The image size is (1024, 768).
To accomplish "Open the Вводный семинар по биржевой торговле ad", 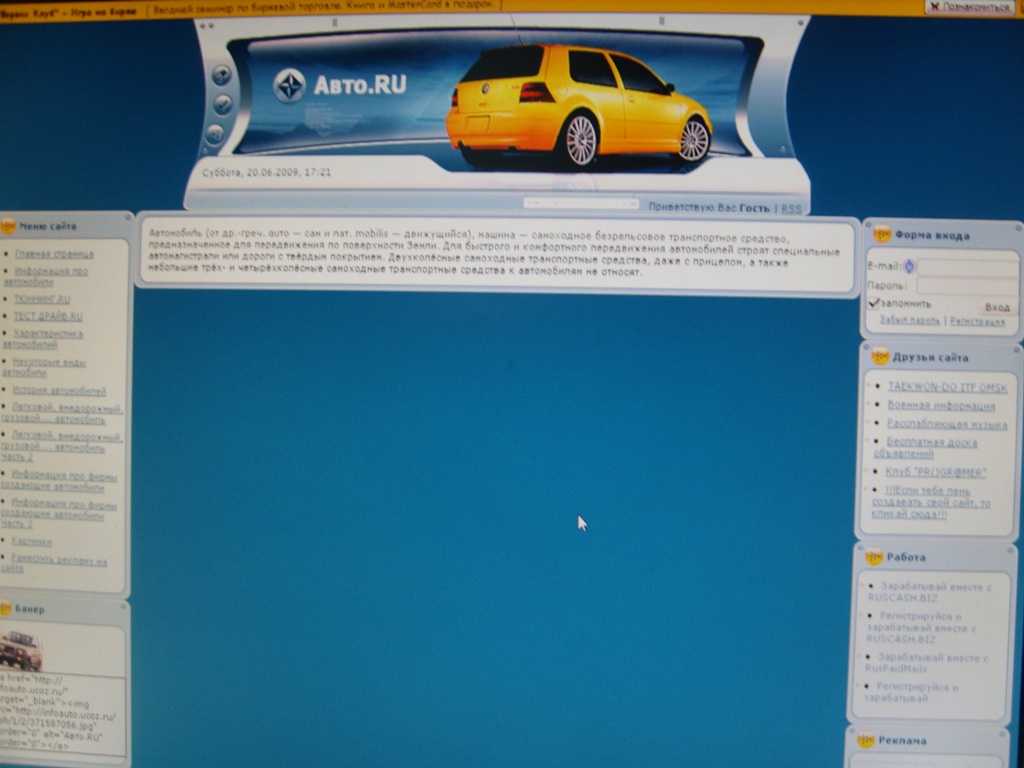I will 323,5.
